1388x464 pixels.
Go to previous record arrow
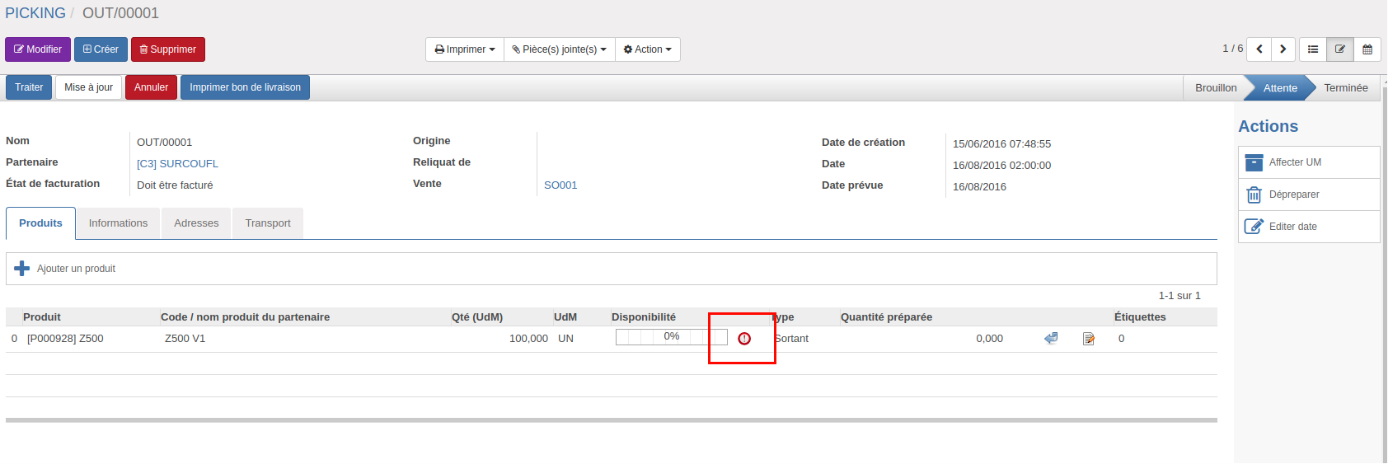click(x=1259, y=49)
